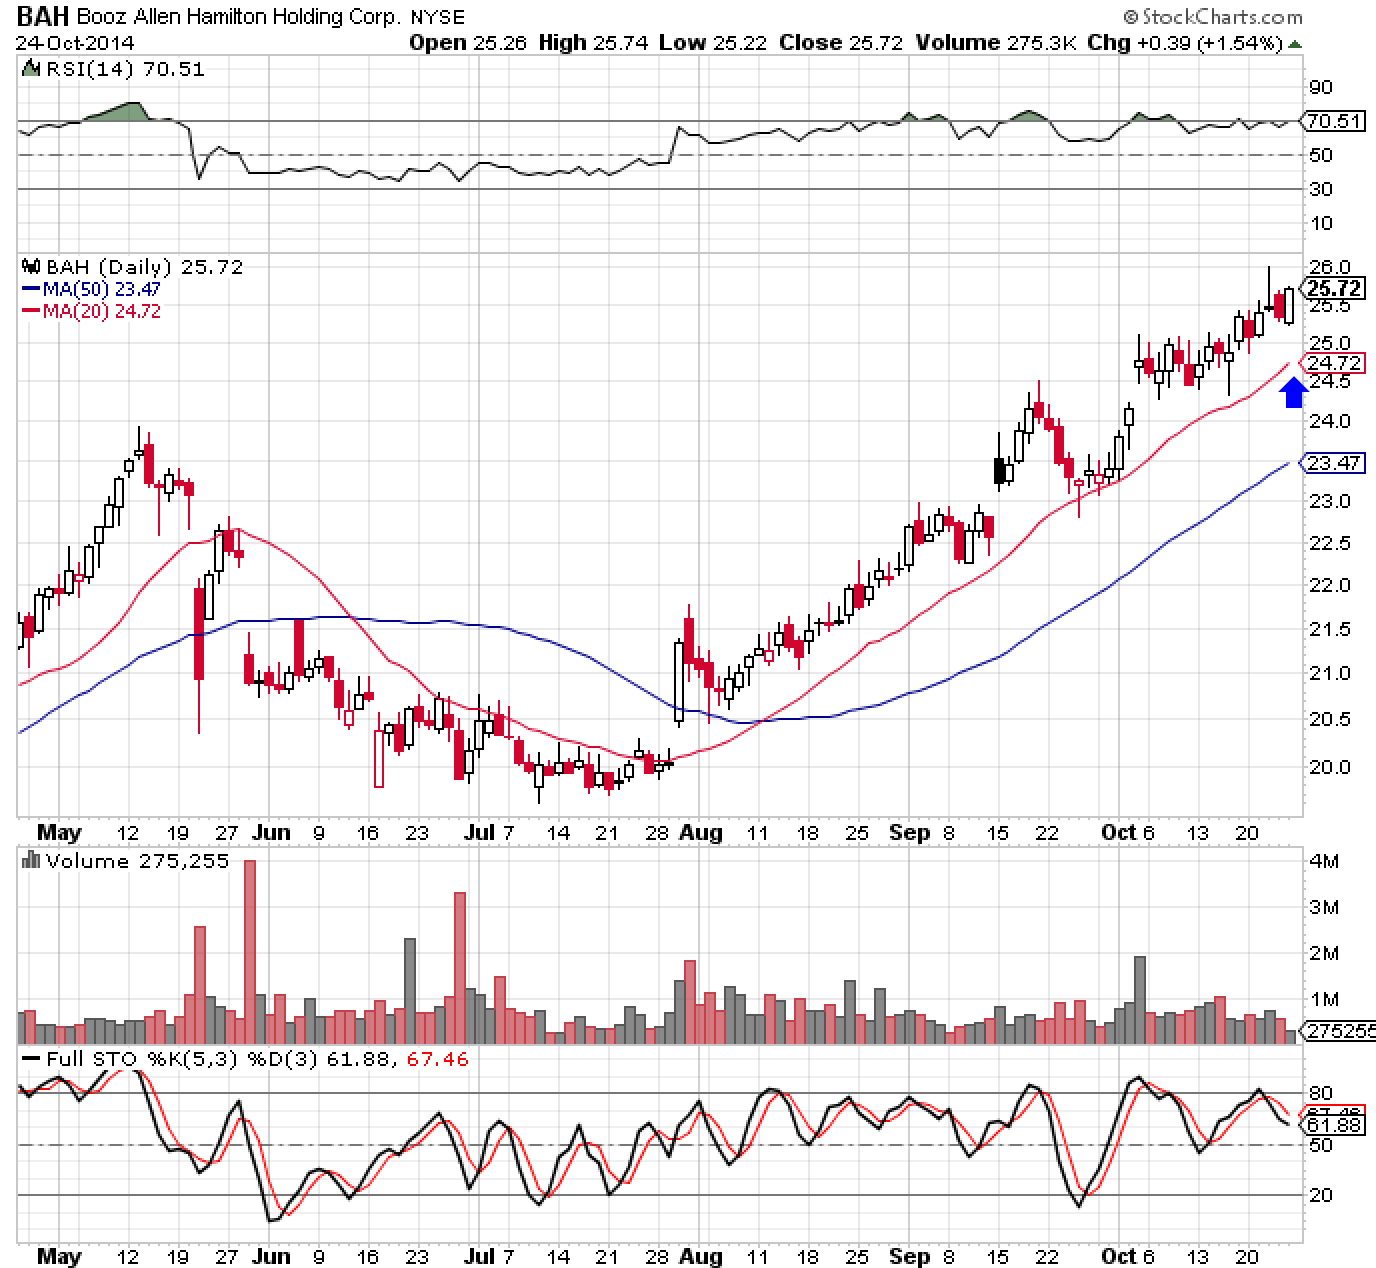The height and width of the screenshot is (1268, 1376).
Task: Click the blue line marker for MA(50)
Action: [x=31, y=289]
